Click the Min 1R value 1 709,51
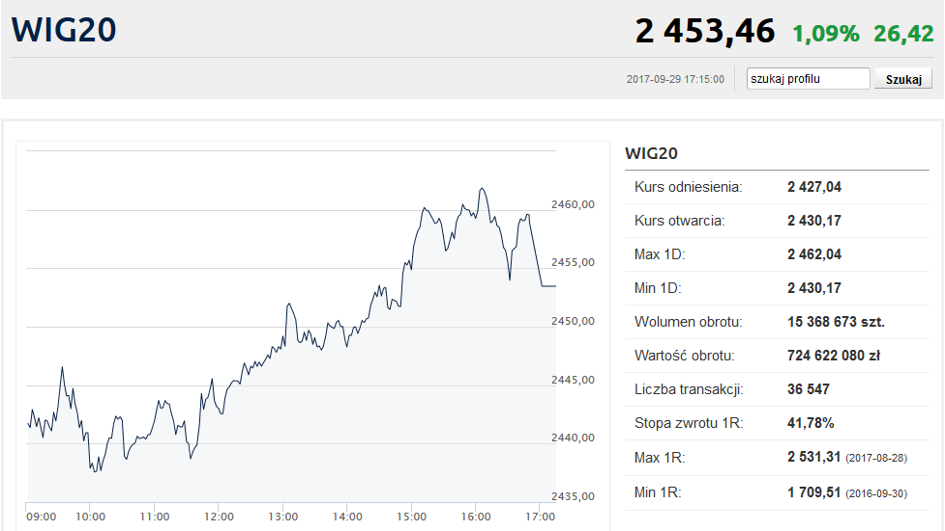 coord(814,491)
